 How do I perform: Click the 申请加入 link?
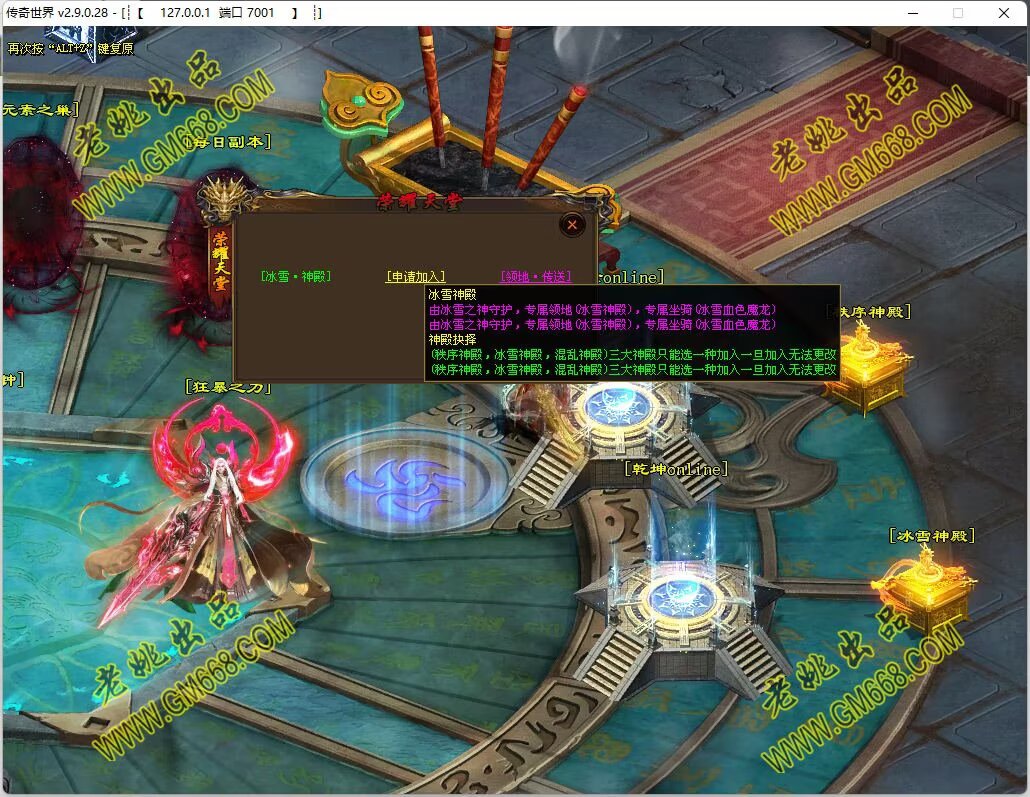(x=415, y=277)
